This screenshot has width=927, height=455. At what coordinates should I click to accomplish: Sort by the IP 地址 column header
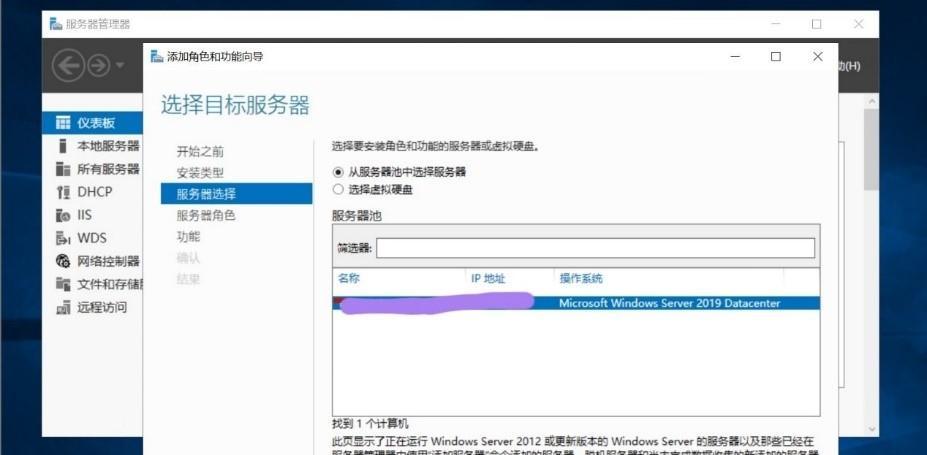pos(488,278)
